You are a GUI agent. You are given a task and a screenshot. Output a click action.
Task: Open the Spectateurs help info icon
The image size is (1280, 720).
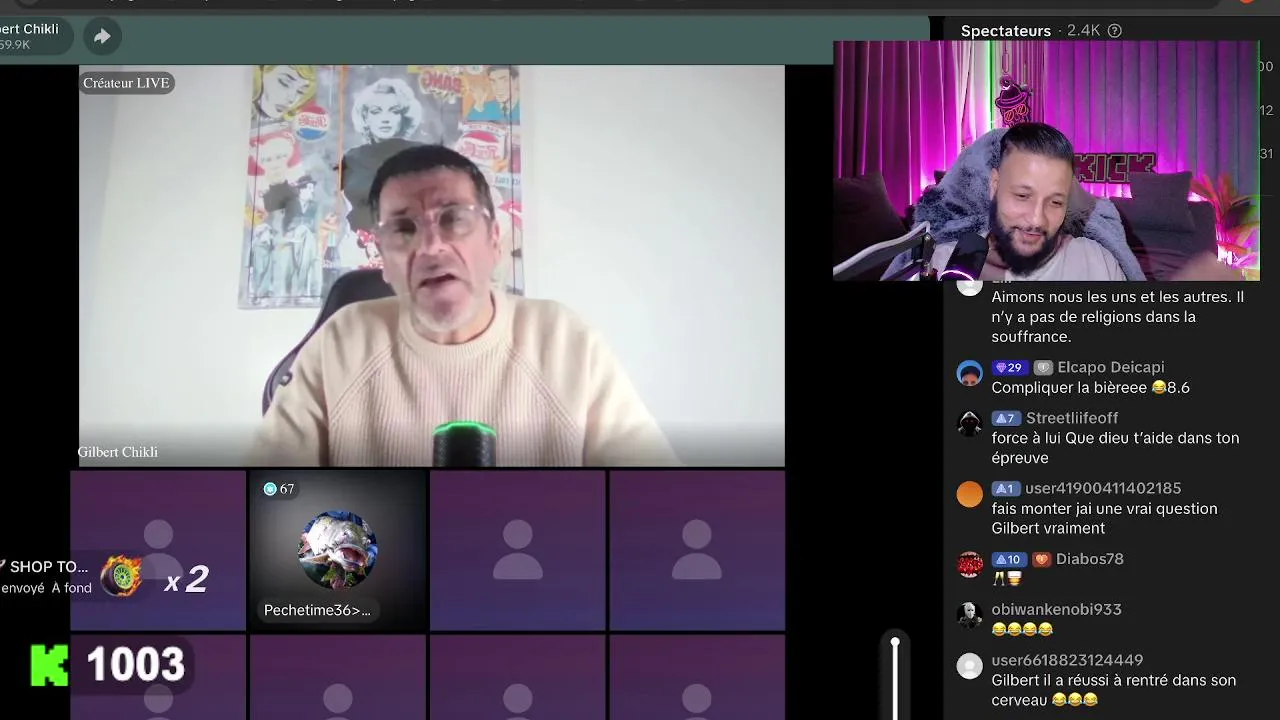click(1115, 31)
